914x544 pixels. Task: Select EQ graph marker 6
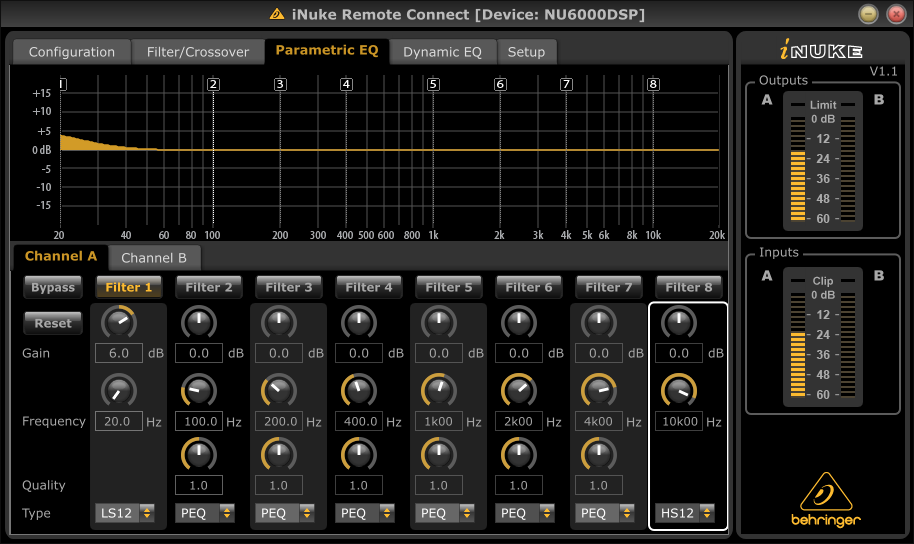[500, 85]
